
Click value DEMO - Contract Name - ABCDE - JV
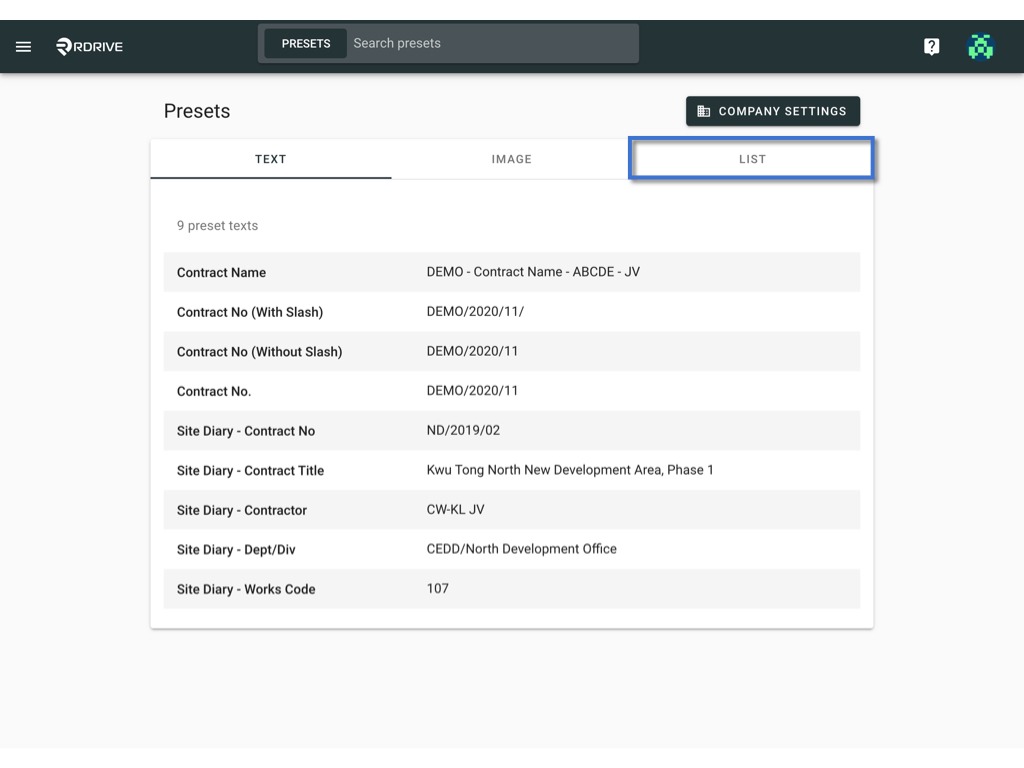pyautogui.click(x=533, y=272)
